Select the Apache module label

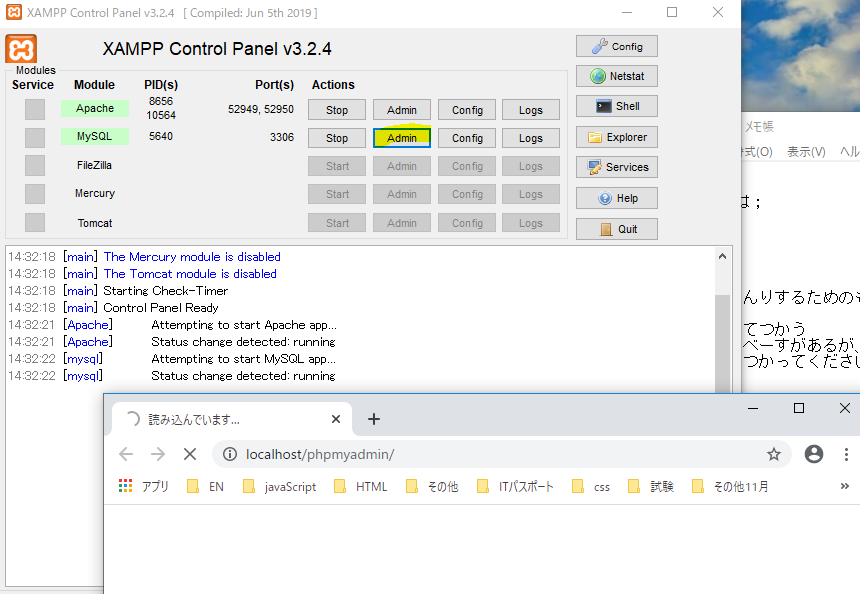coord(95,108)
